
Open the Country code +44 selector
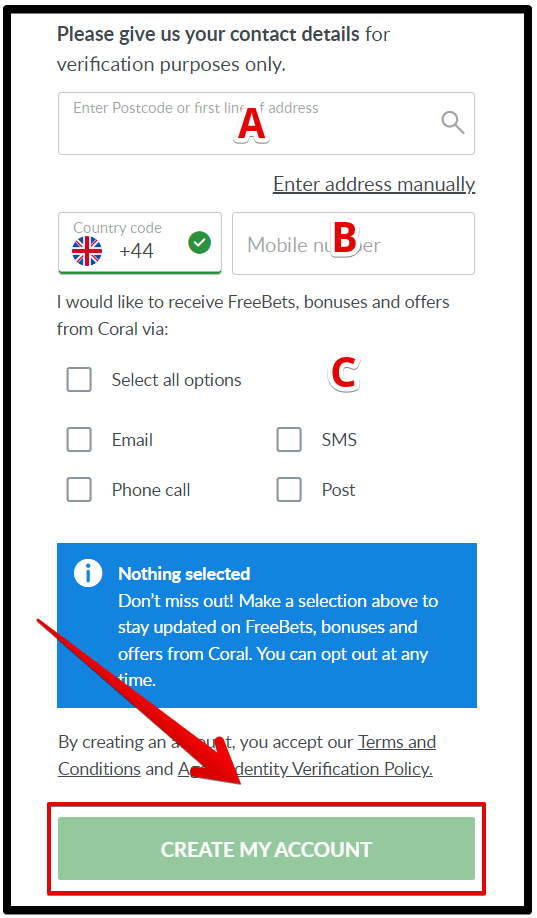point(140,243)
